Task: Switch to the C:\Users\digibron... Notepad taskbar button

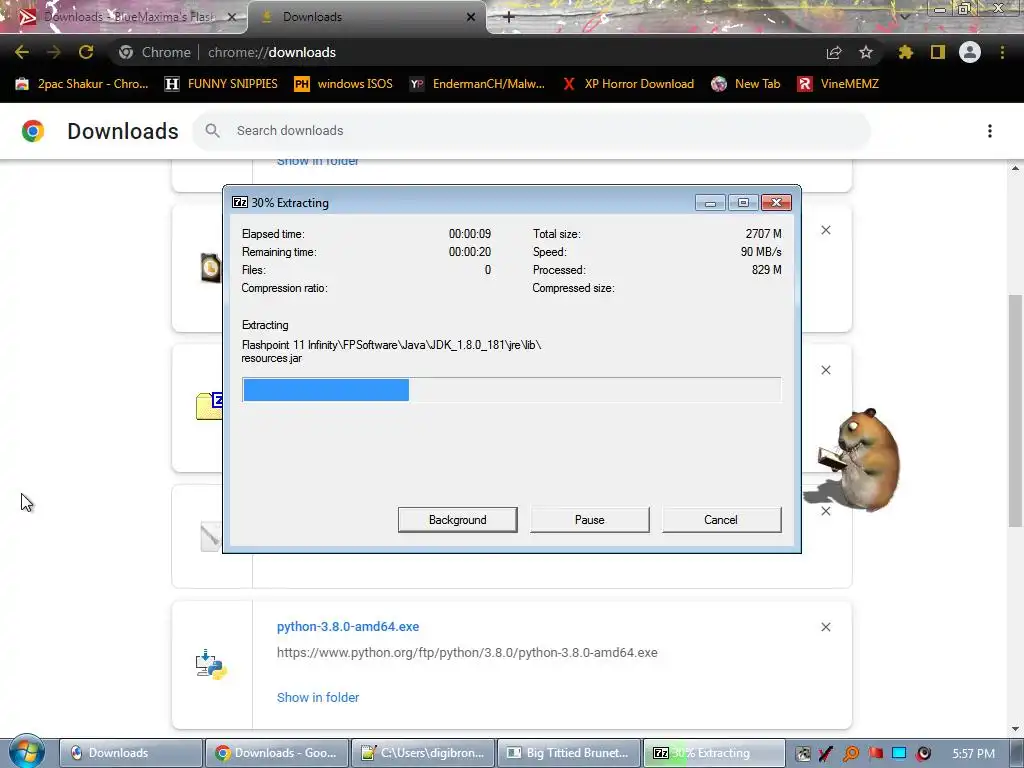Action: pos(423,753)
